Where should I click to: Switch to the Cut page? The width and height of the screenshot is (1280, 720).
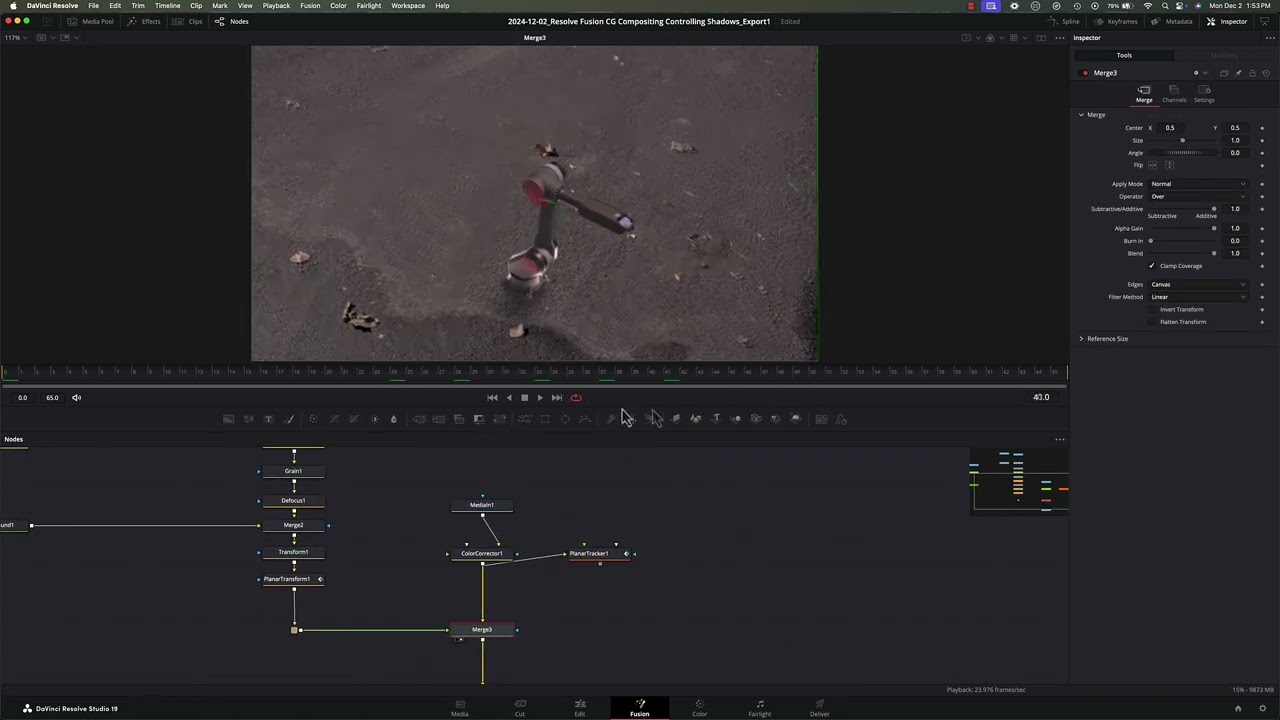(520, 708)
